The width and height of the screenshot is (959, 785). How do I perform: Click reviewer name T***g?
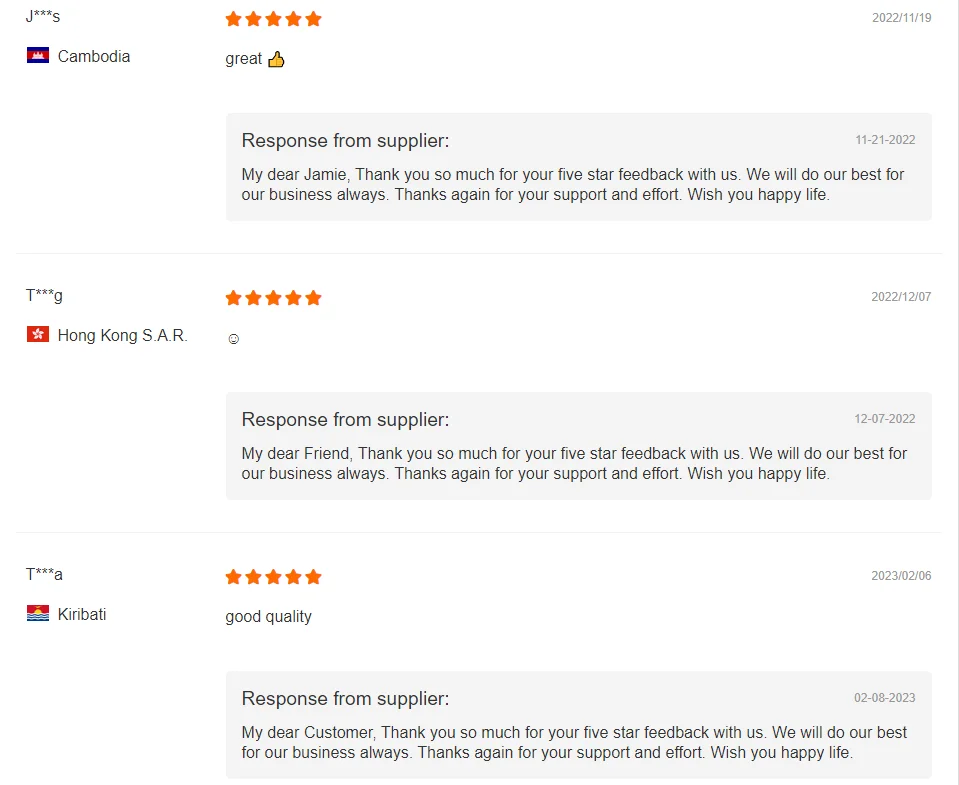pyautogui.click(x=44, y=296)
